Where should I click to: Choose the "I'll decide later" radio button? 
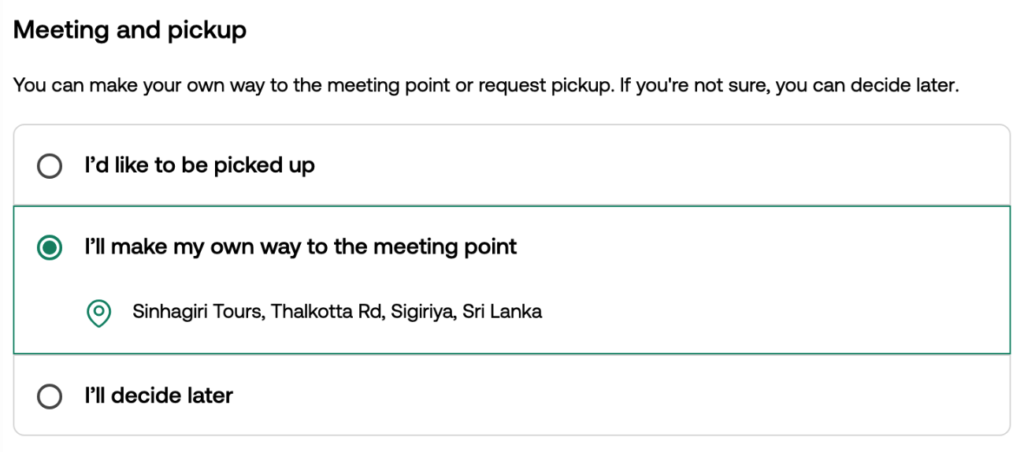49,396
